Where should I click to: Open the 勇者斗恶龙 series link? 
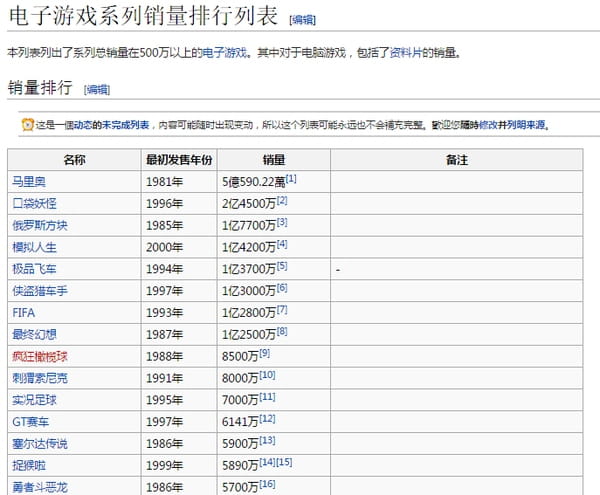pos(40,487)
